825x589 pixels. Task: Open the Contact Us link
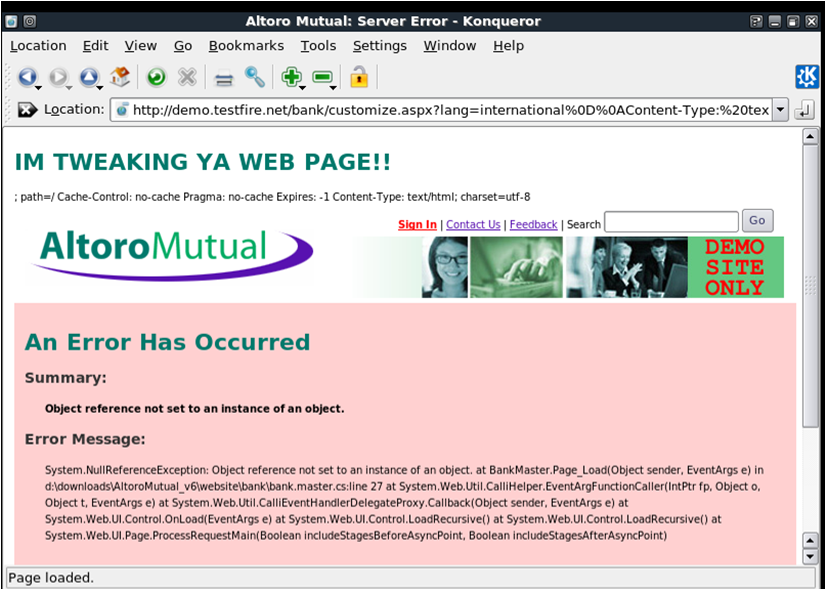click(473, 224)
